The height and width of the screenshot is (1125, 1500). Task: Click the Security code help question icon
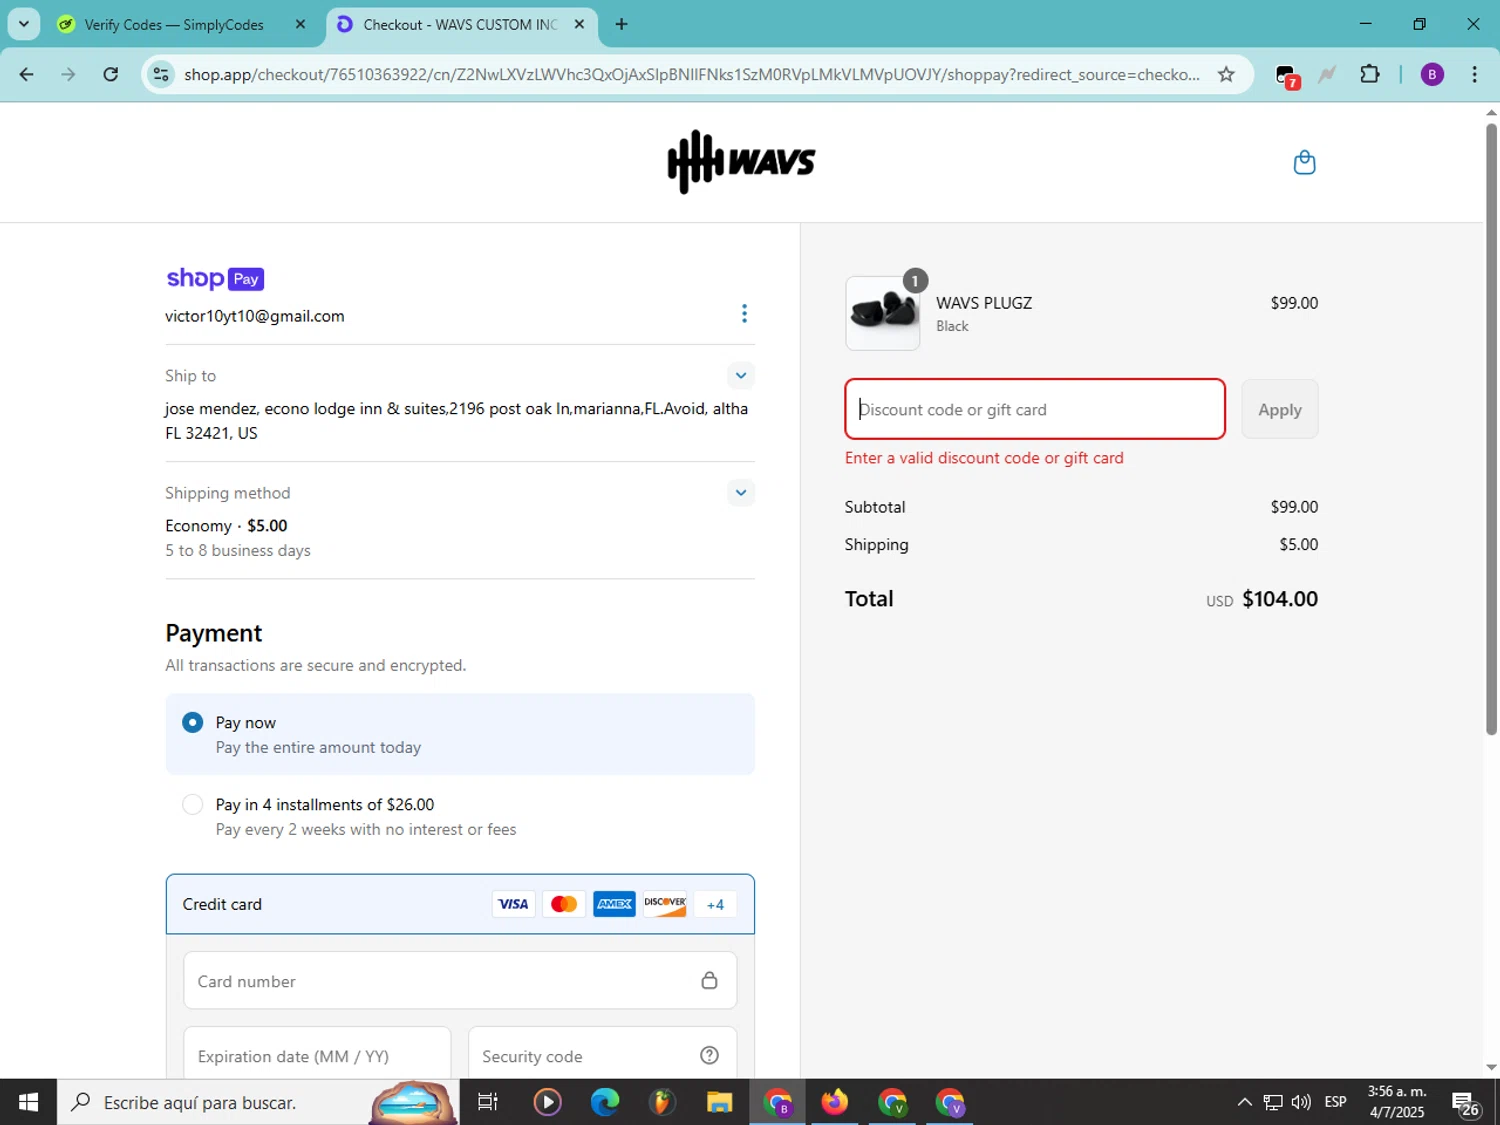(x=709, y=1056)
